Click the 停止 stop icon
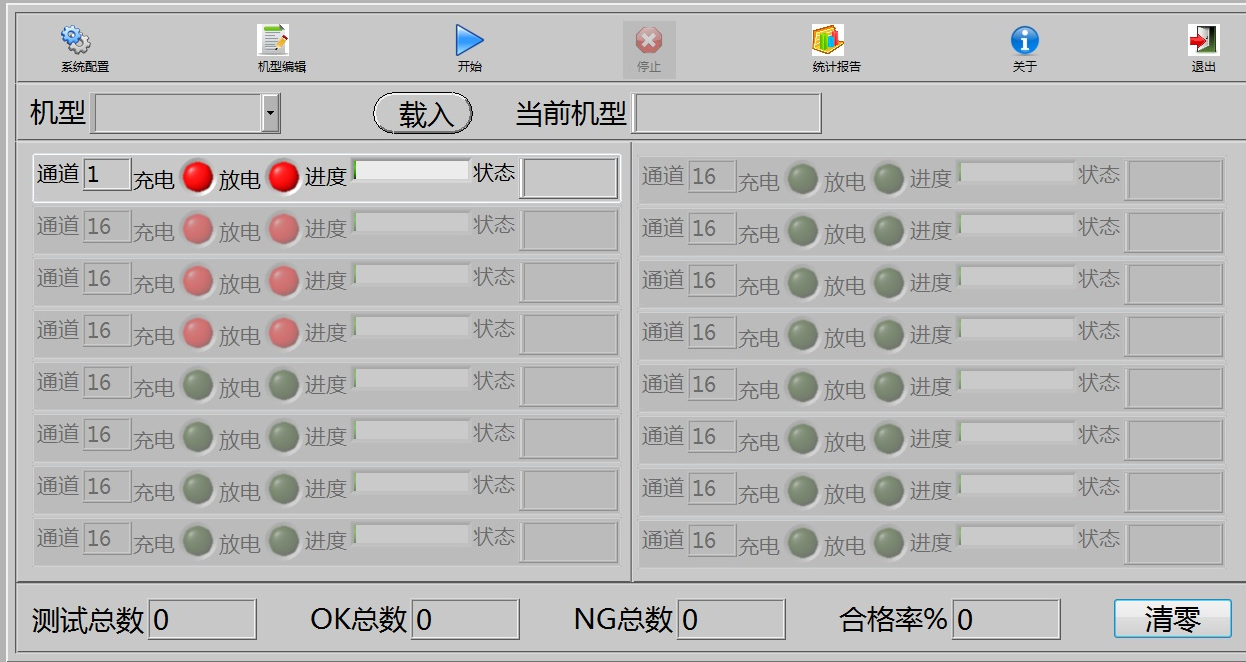 pos(649,41)
